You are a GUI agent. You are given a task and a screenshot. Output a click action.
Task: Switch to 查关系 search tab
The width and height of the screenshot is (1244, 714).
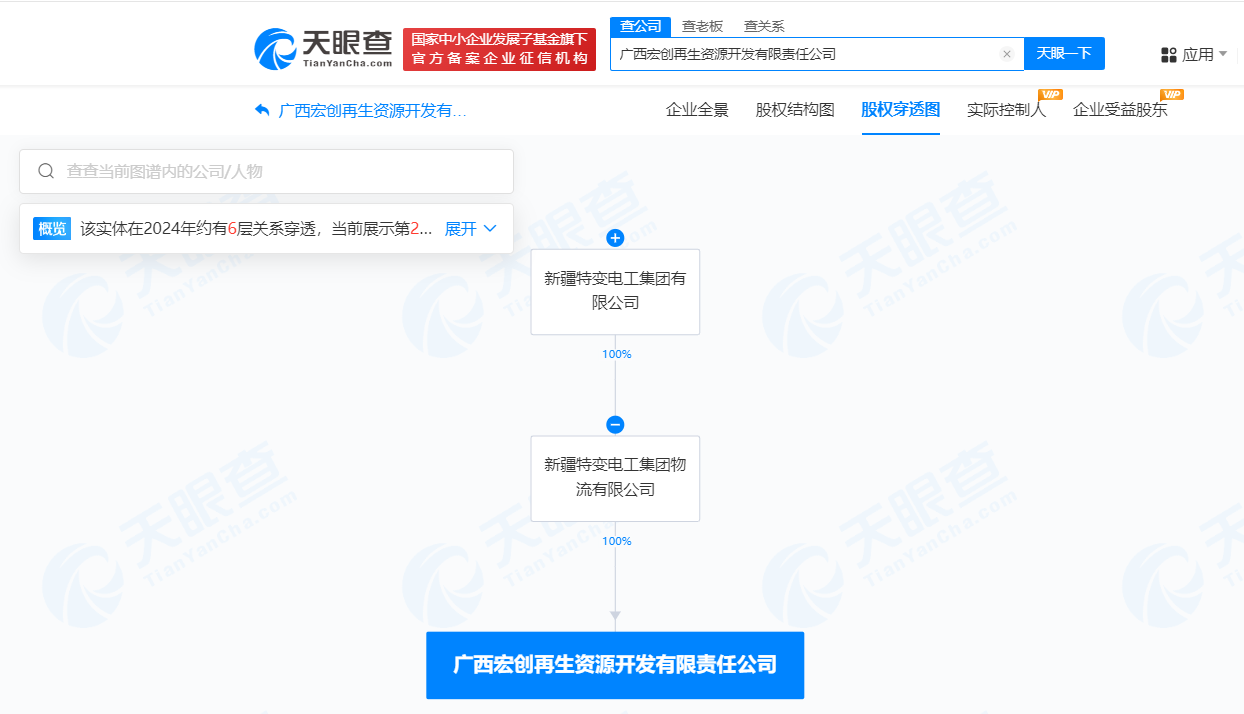pos(764,26)
